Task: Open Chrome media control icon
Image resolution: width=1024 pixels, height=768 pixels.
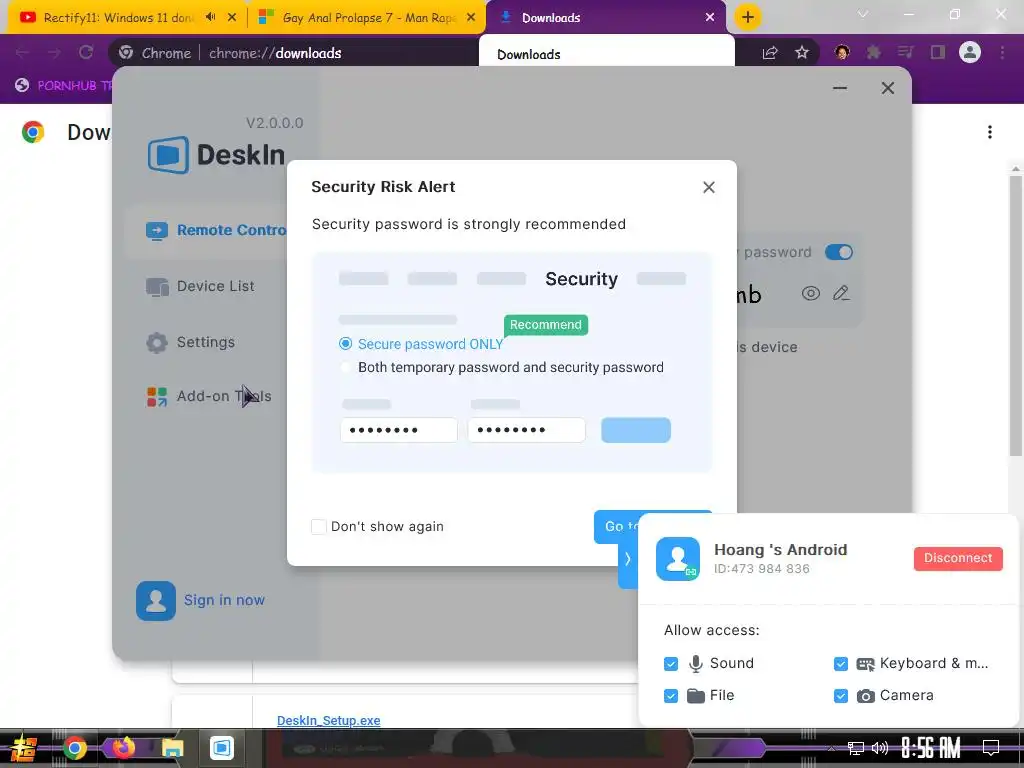Action: point(905,53)
